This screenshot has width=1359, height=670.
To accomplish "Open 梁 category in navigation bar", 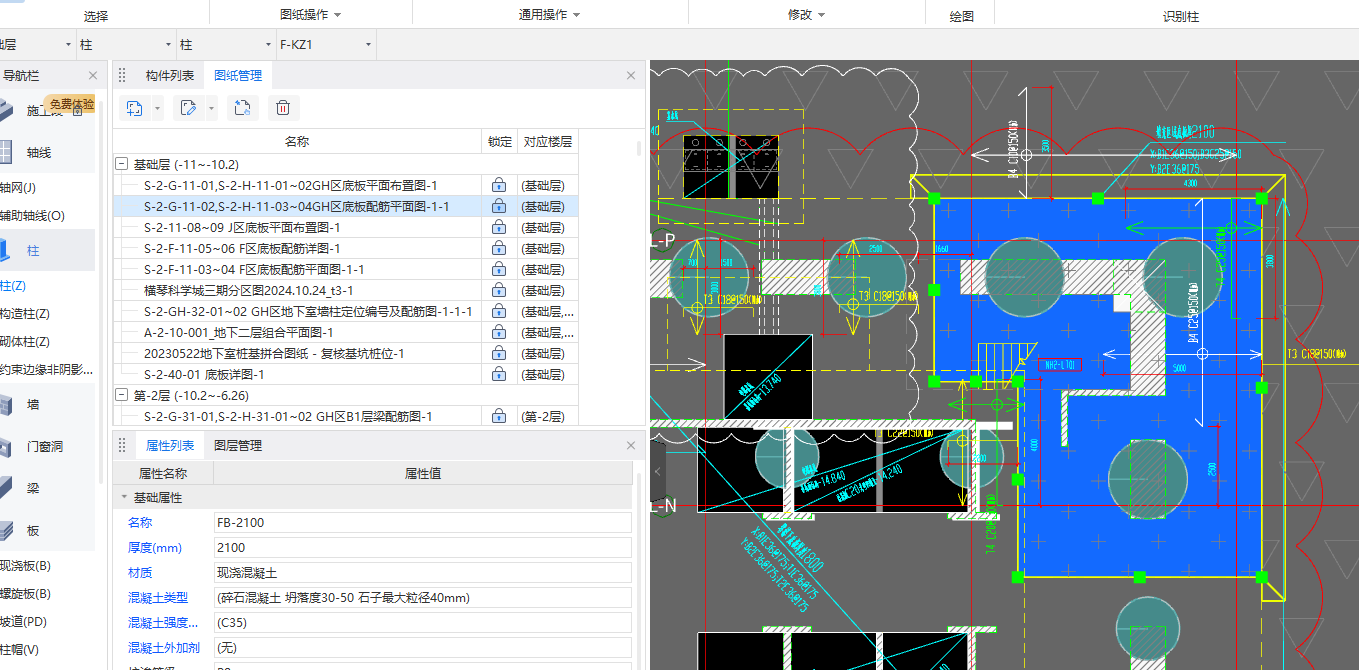I will [x=33, y=488].
